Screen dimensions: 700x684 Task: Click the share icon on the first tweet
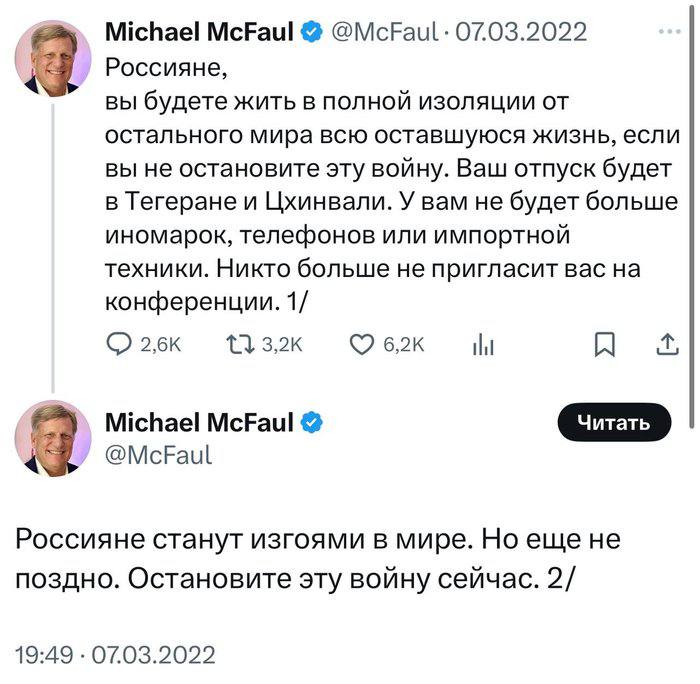click(x=664, y=345)
